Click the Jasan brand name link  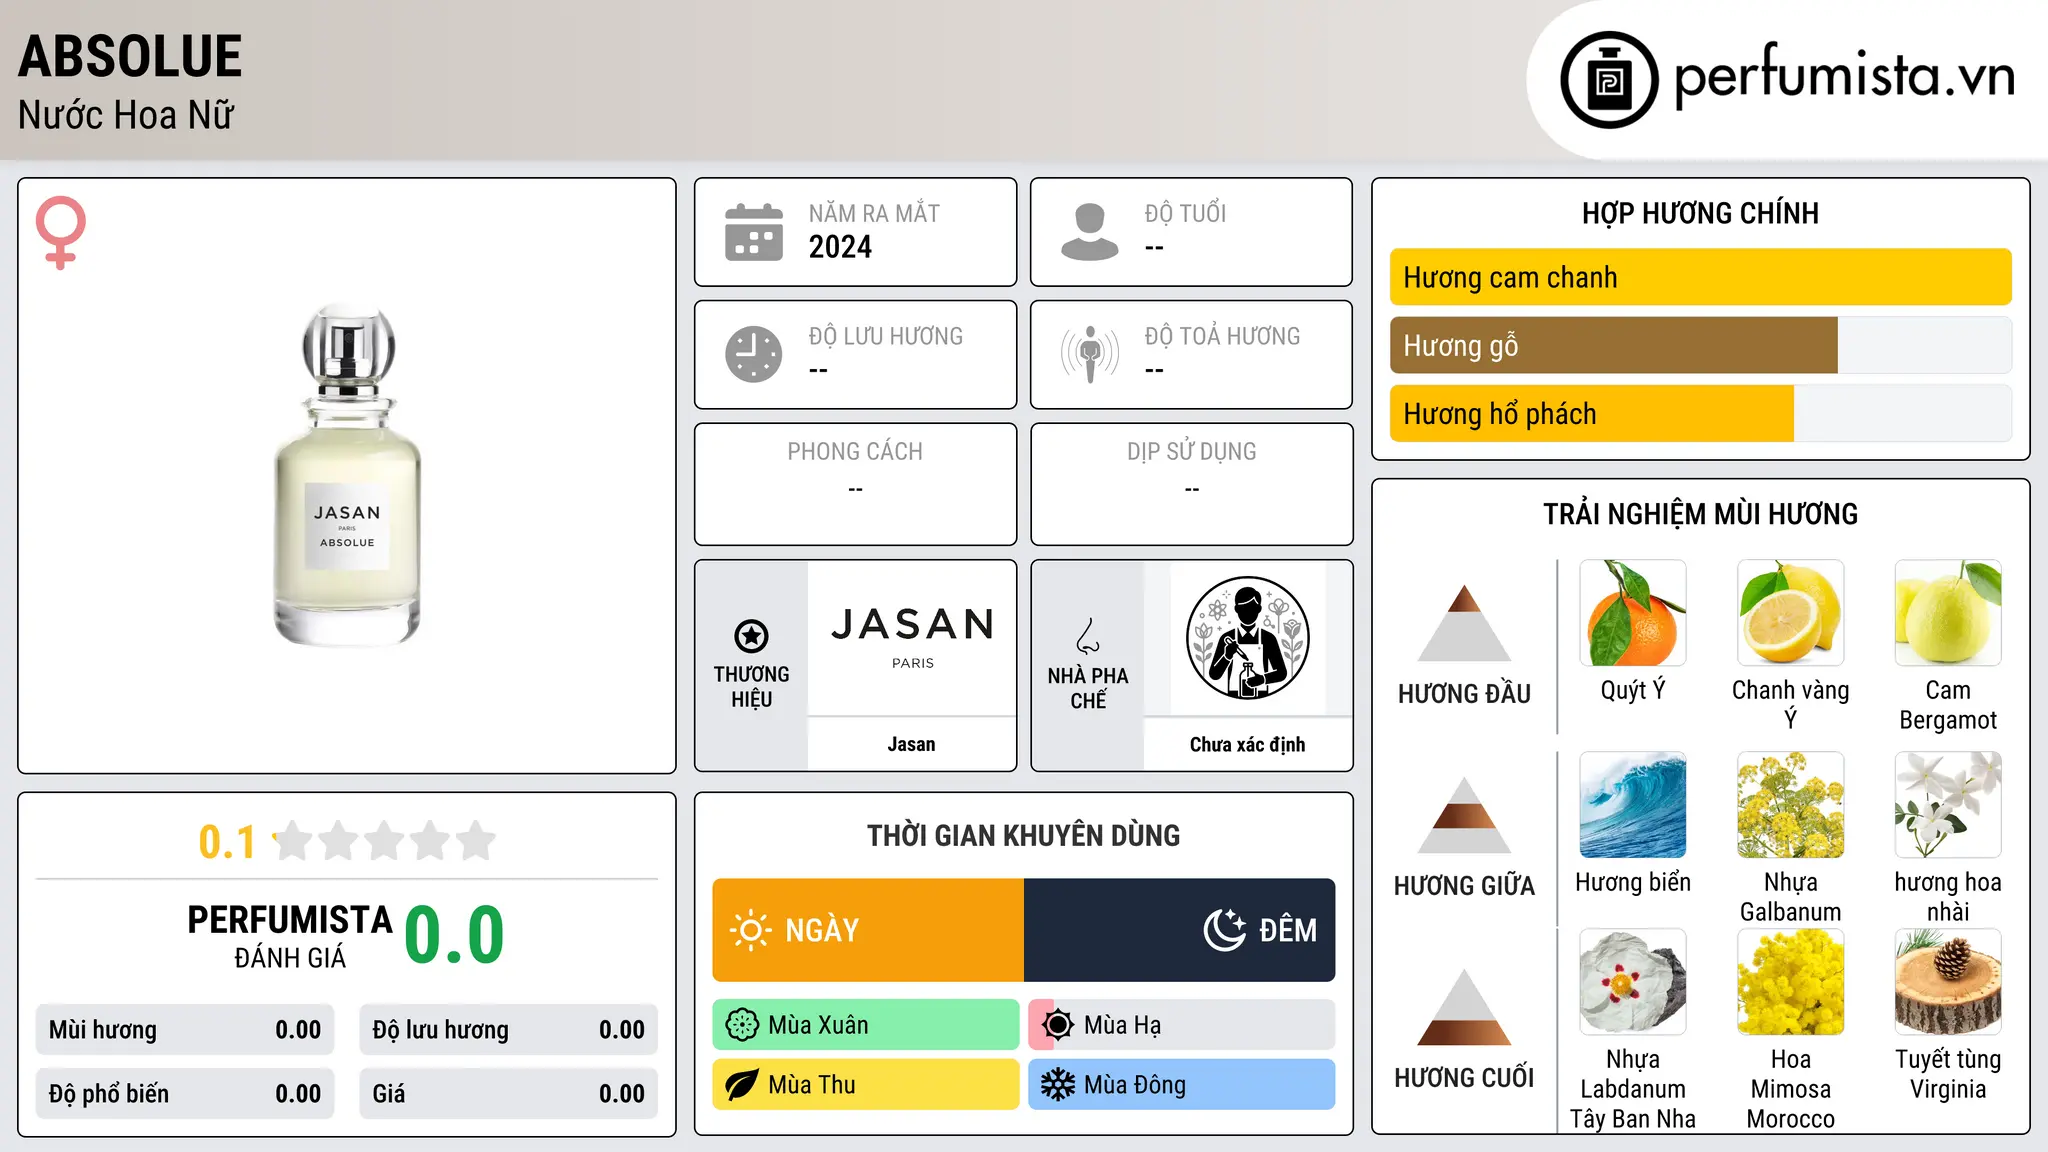coord(912,744)
